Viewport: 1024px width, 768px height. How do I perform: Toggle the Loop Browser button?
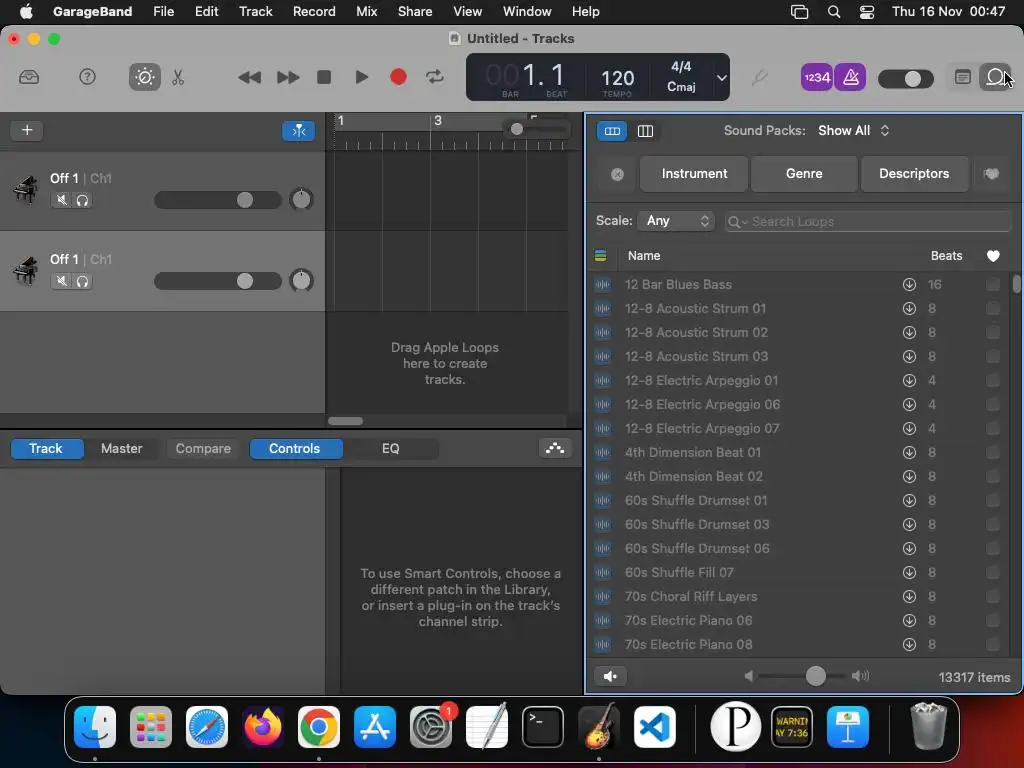pos(995,77)
